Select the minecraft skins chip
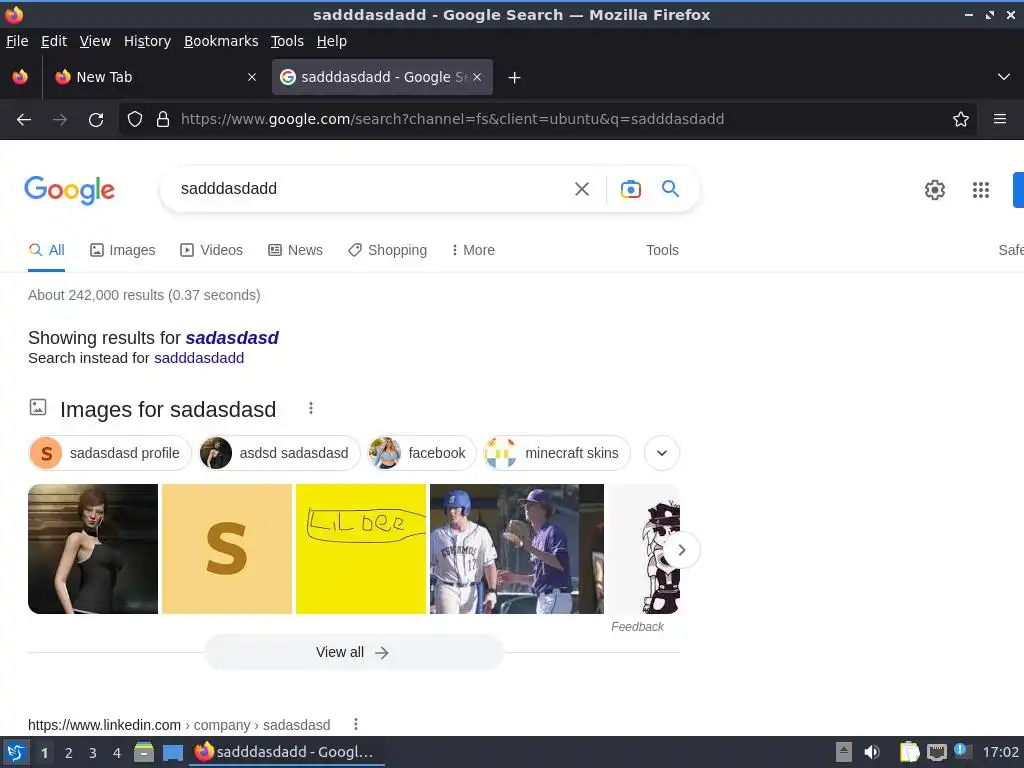Viewport: 1024px width, 768px height. click(x=557, y=453)
